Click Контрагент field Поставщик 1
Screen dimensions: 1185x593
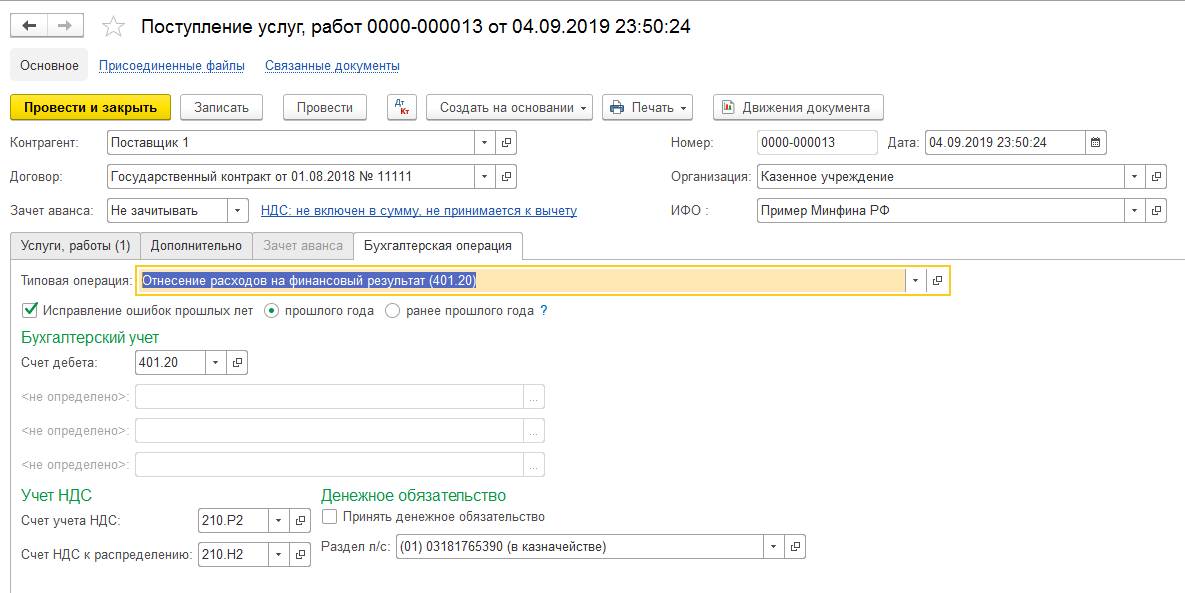click(291, 142)
